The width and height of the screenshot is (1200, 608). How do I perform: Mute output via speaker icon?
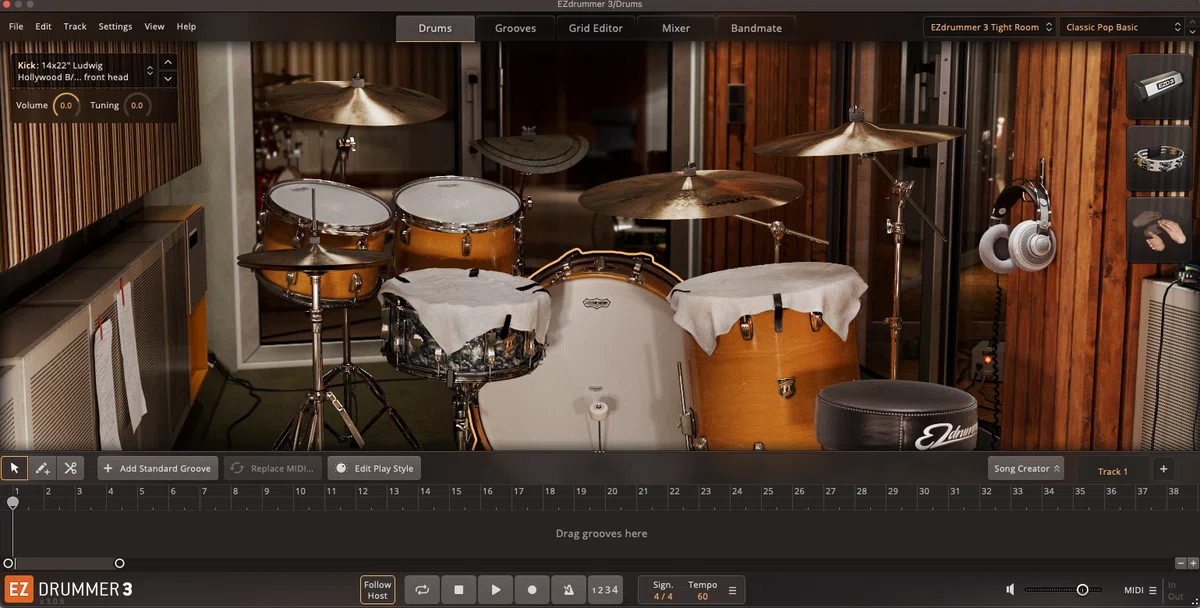pyautogui.click(x=1011, y=590)
